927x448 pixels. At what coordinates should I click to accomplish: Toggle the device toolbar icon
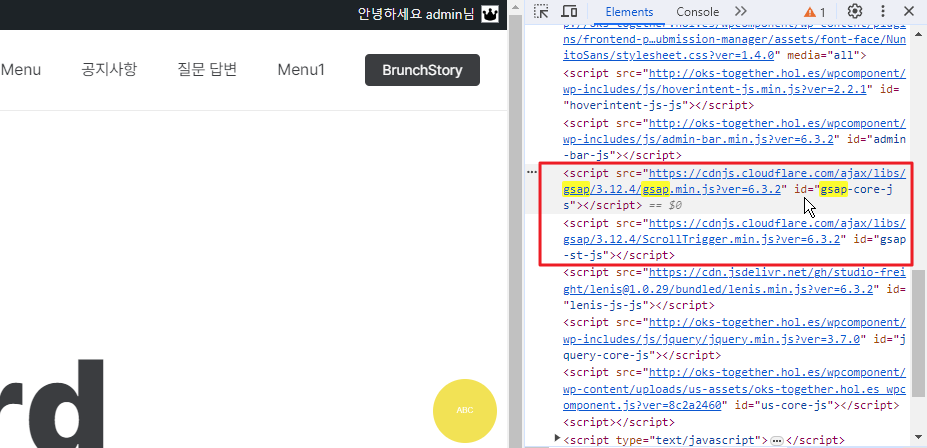pos(569,12)
